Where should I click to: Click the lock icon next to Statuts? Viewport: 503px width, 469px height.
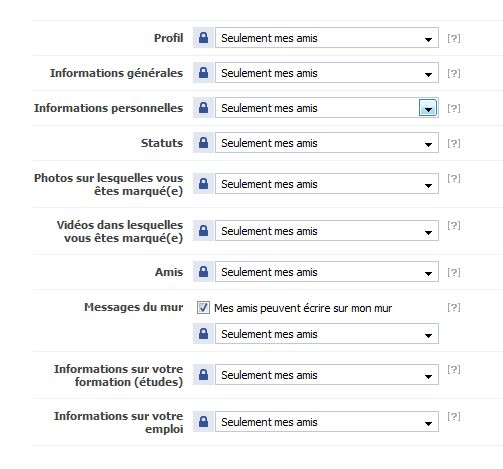[x=203, y=143]
